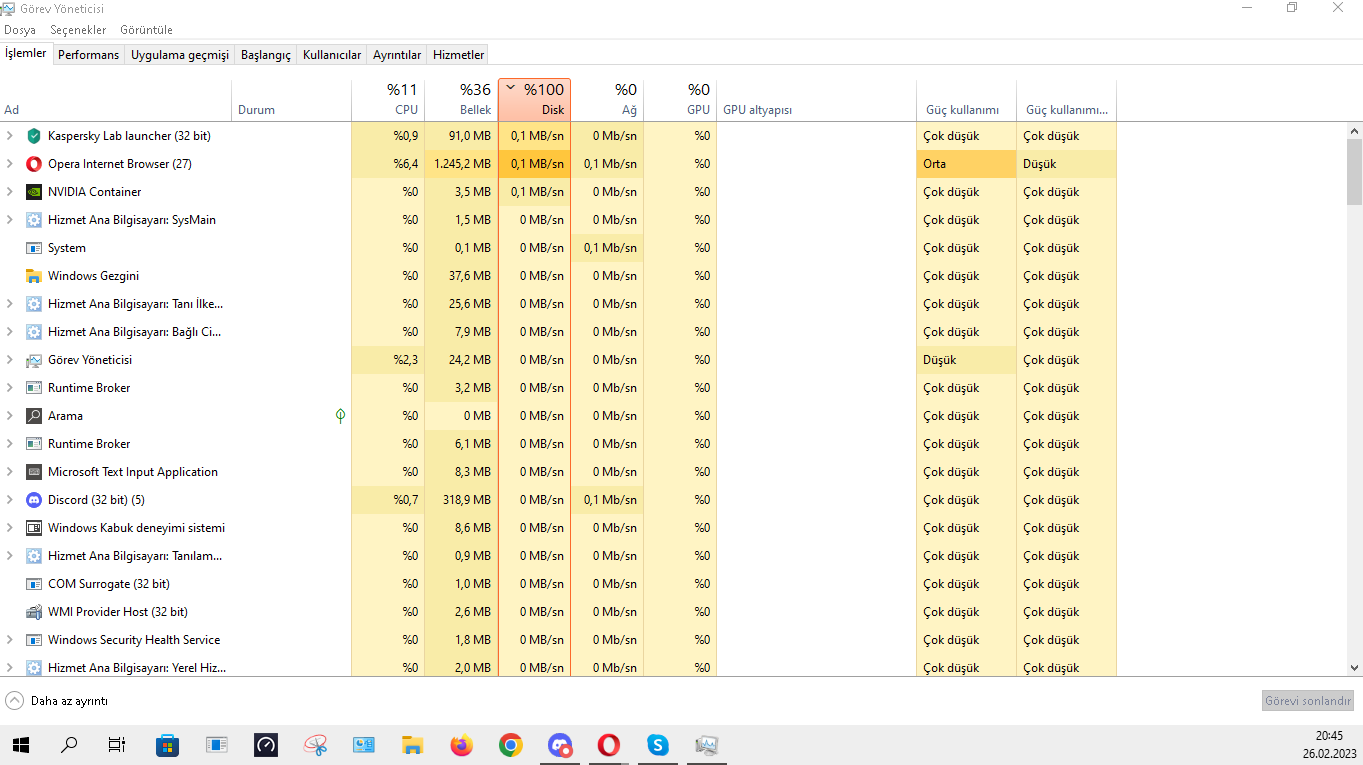The image size is (1363, 765).
Task: Open Microsoft Store from the taskbar
Action: [x=167, y=745]
